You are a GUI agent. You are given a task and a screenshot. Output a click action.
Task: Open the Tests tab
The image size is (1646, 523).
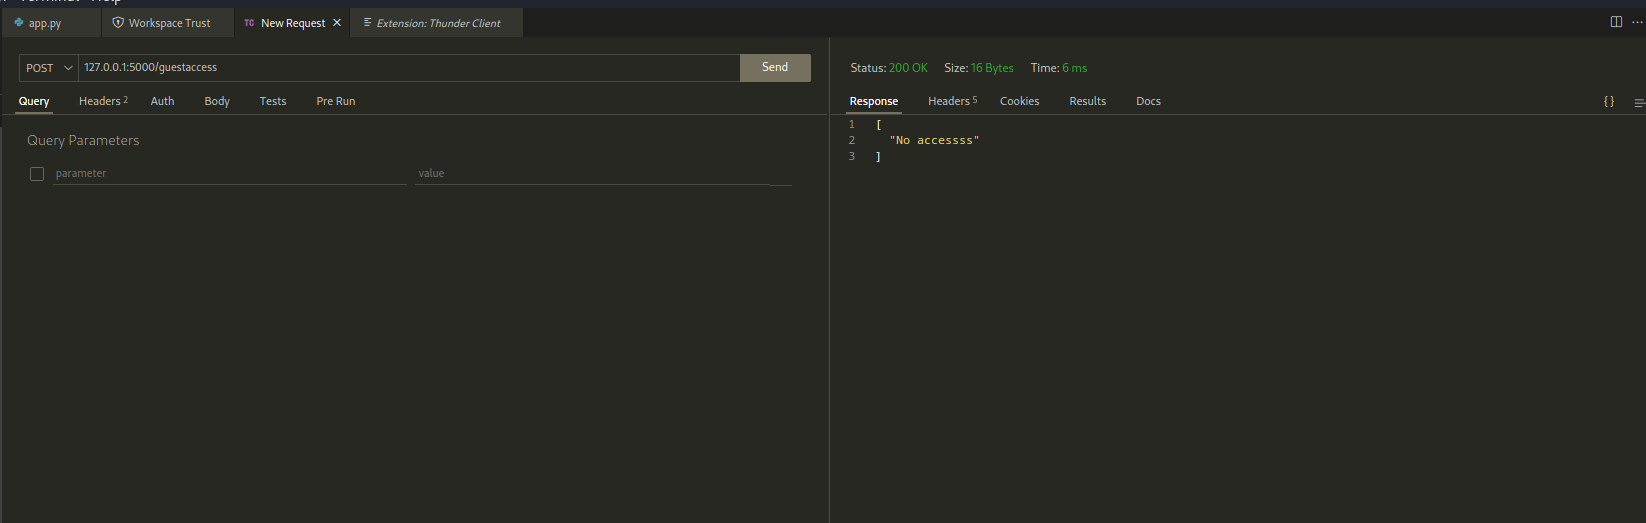coord(273,101)
